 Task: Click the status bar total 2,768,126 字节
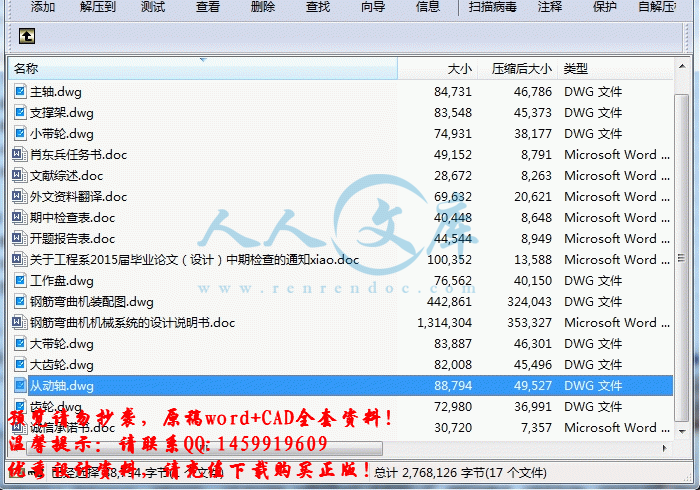[x=460, y=473]
